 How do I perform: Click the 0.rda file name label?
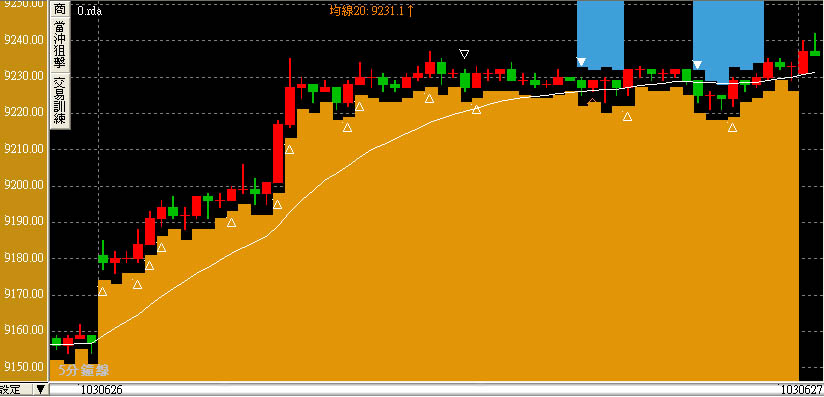point(89,11)
